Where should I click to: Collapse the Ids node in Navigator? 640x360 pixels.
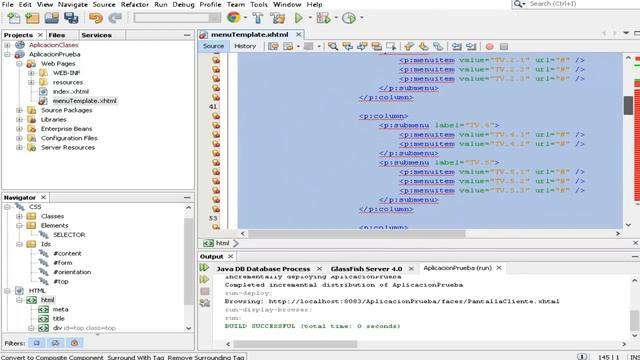tap(19, 244)
